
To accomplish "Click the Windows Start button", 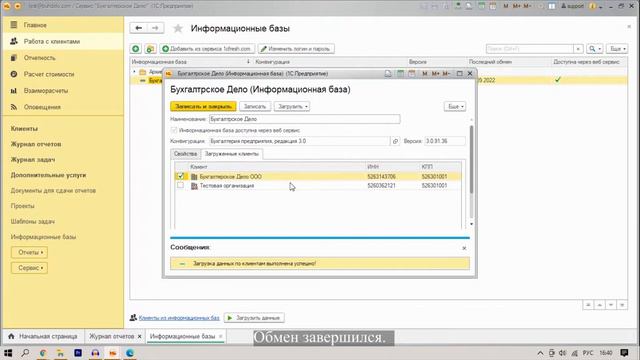I will tap(8, 353).
